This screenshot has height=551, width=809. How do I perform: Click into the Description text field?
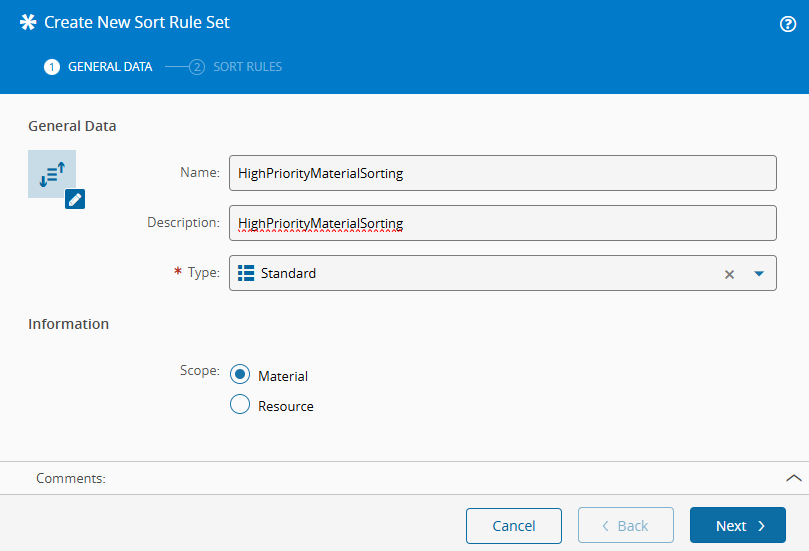pyautogui.click(x=502, y=223)
